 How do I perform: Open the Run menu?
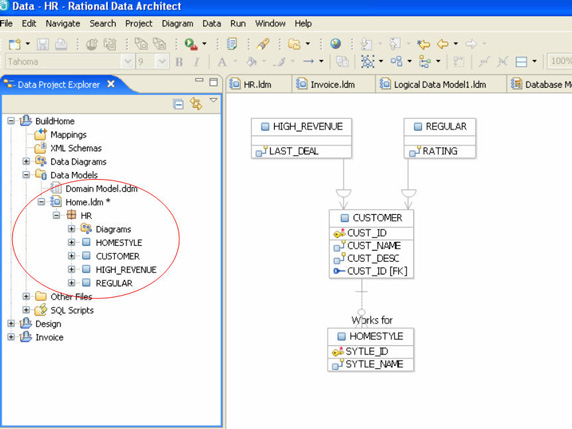(238, 24)
